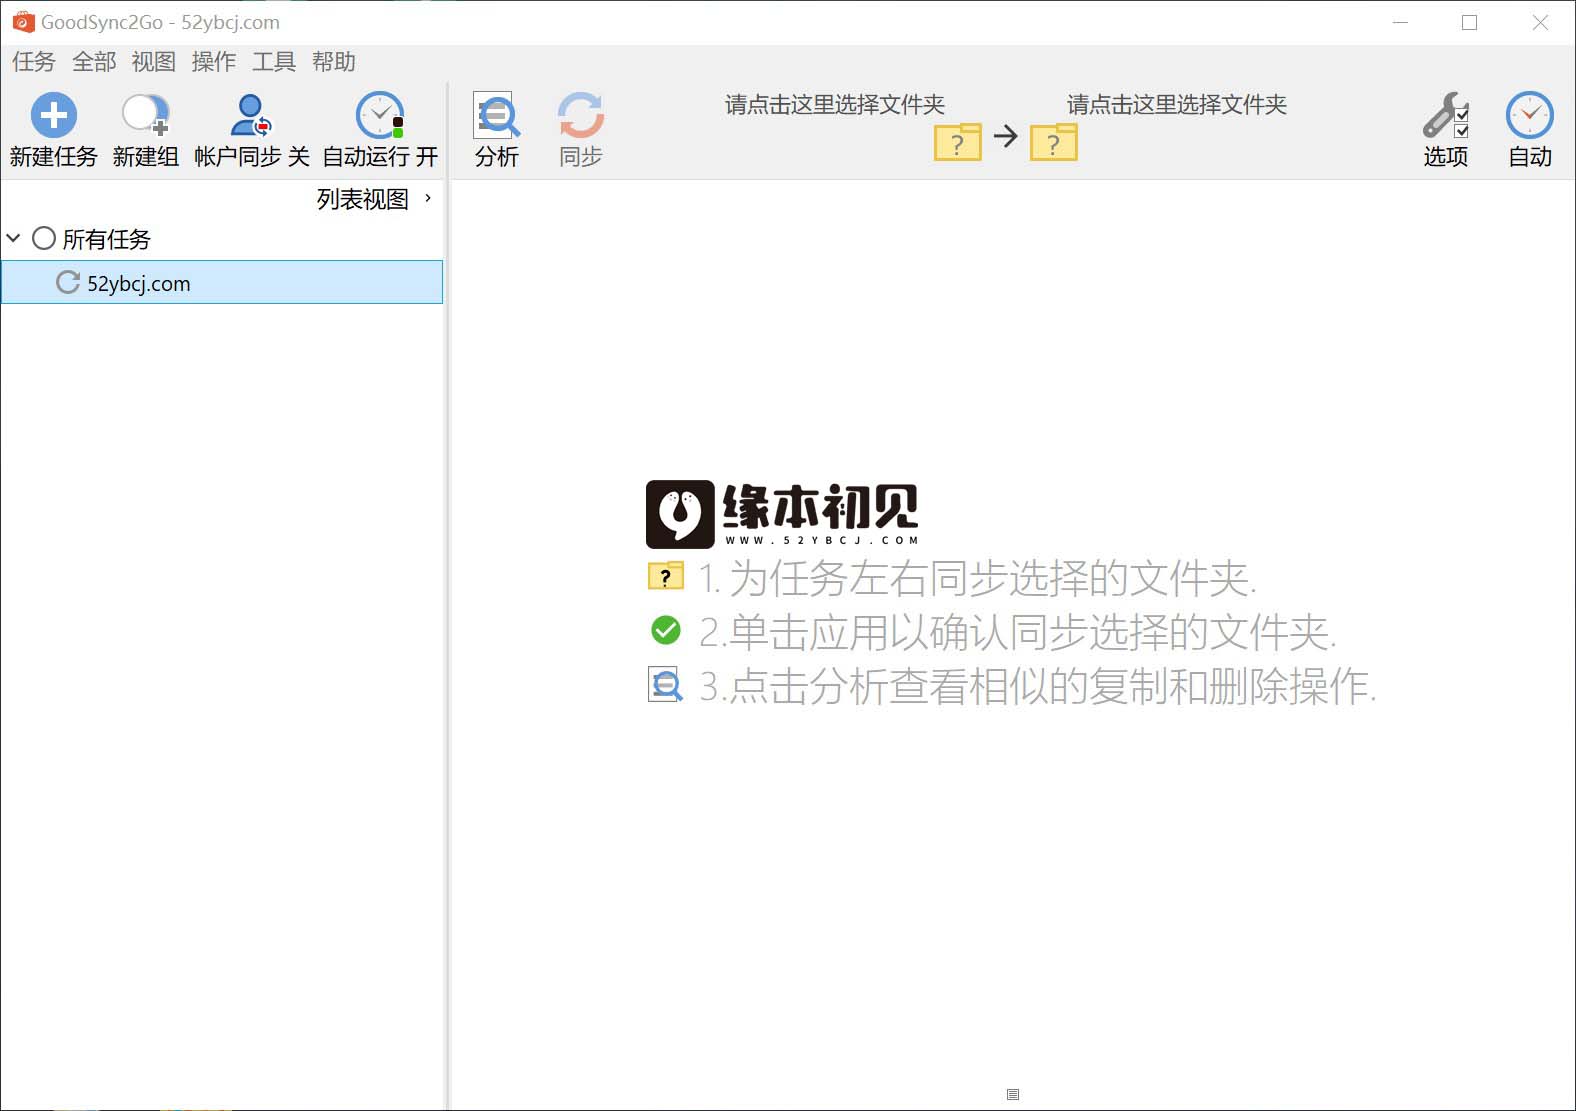
Task: Collapse the 所有任务 tree node
Action: click(x=13, y=238)
